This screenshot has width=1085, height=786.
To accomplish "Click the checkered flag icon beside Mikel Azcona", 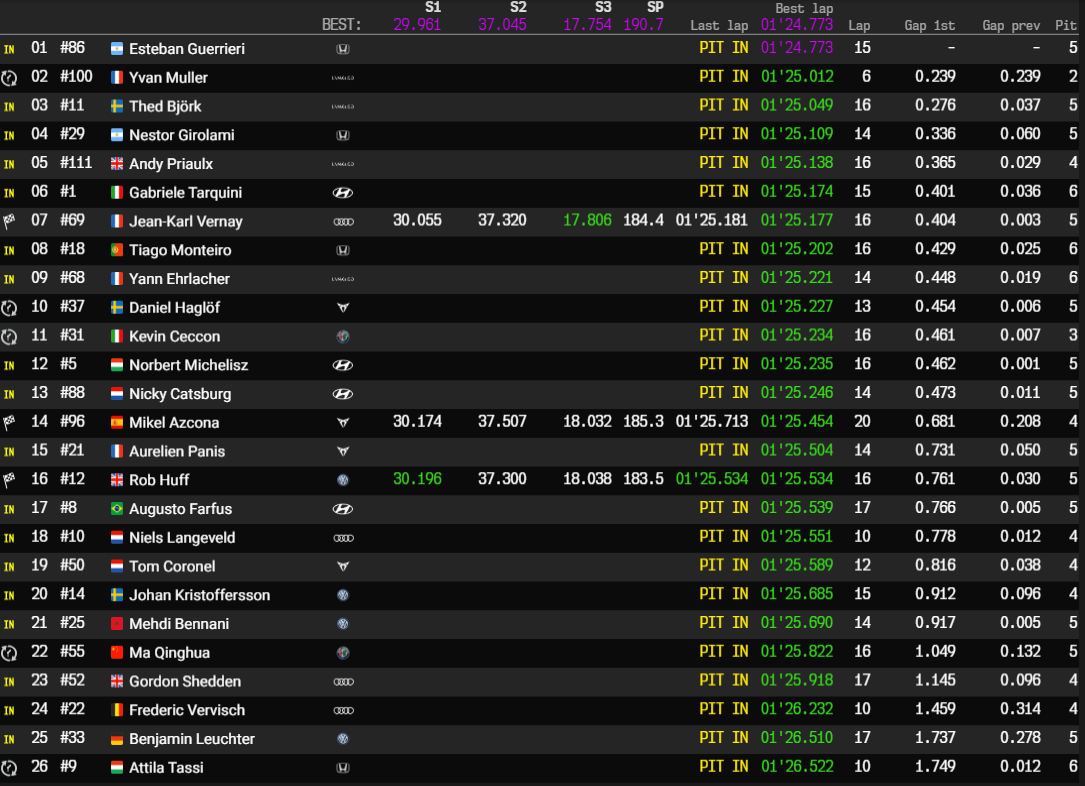I will coord(10,421).
